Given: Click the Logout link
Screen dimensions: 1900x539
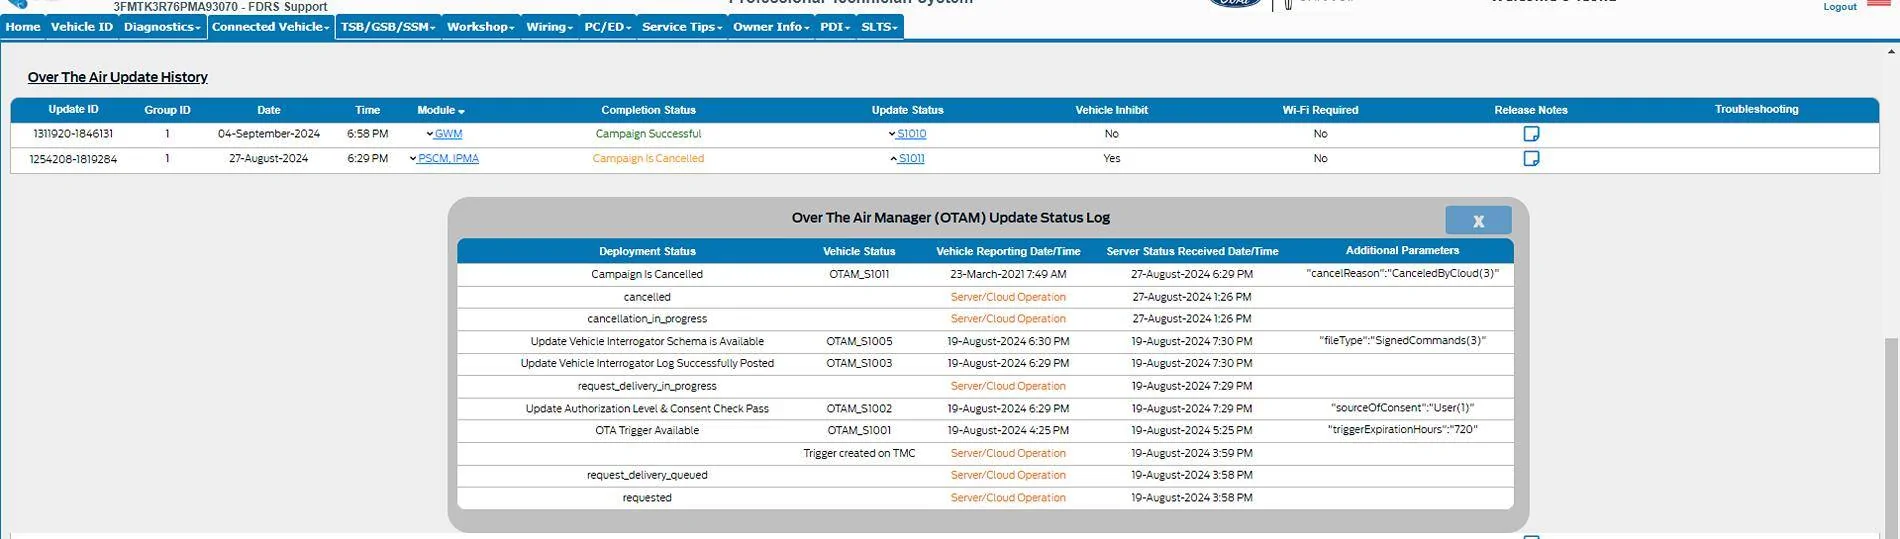Looking at the screenshot, I should tap(1840, 7).
